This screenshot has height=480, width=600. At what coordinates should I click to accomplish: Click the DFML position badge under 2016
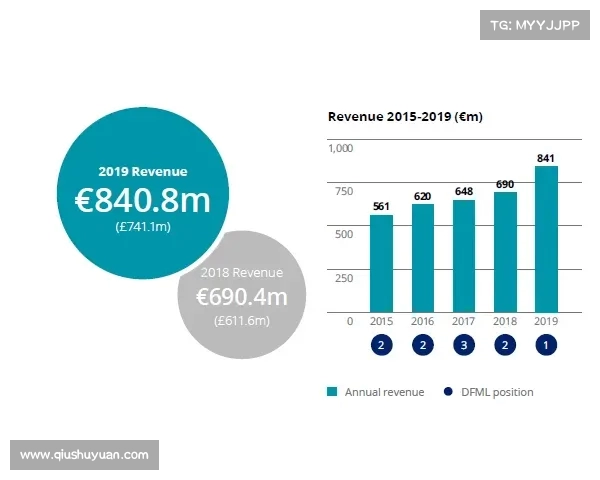pos(423,345)
